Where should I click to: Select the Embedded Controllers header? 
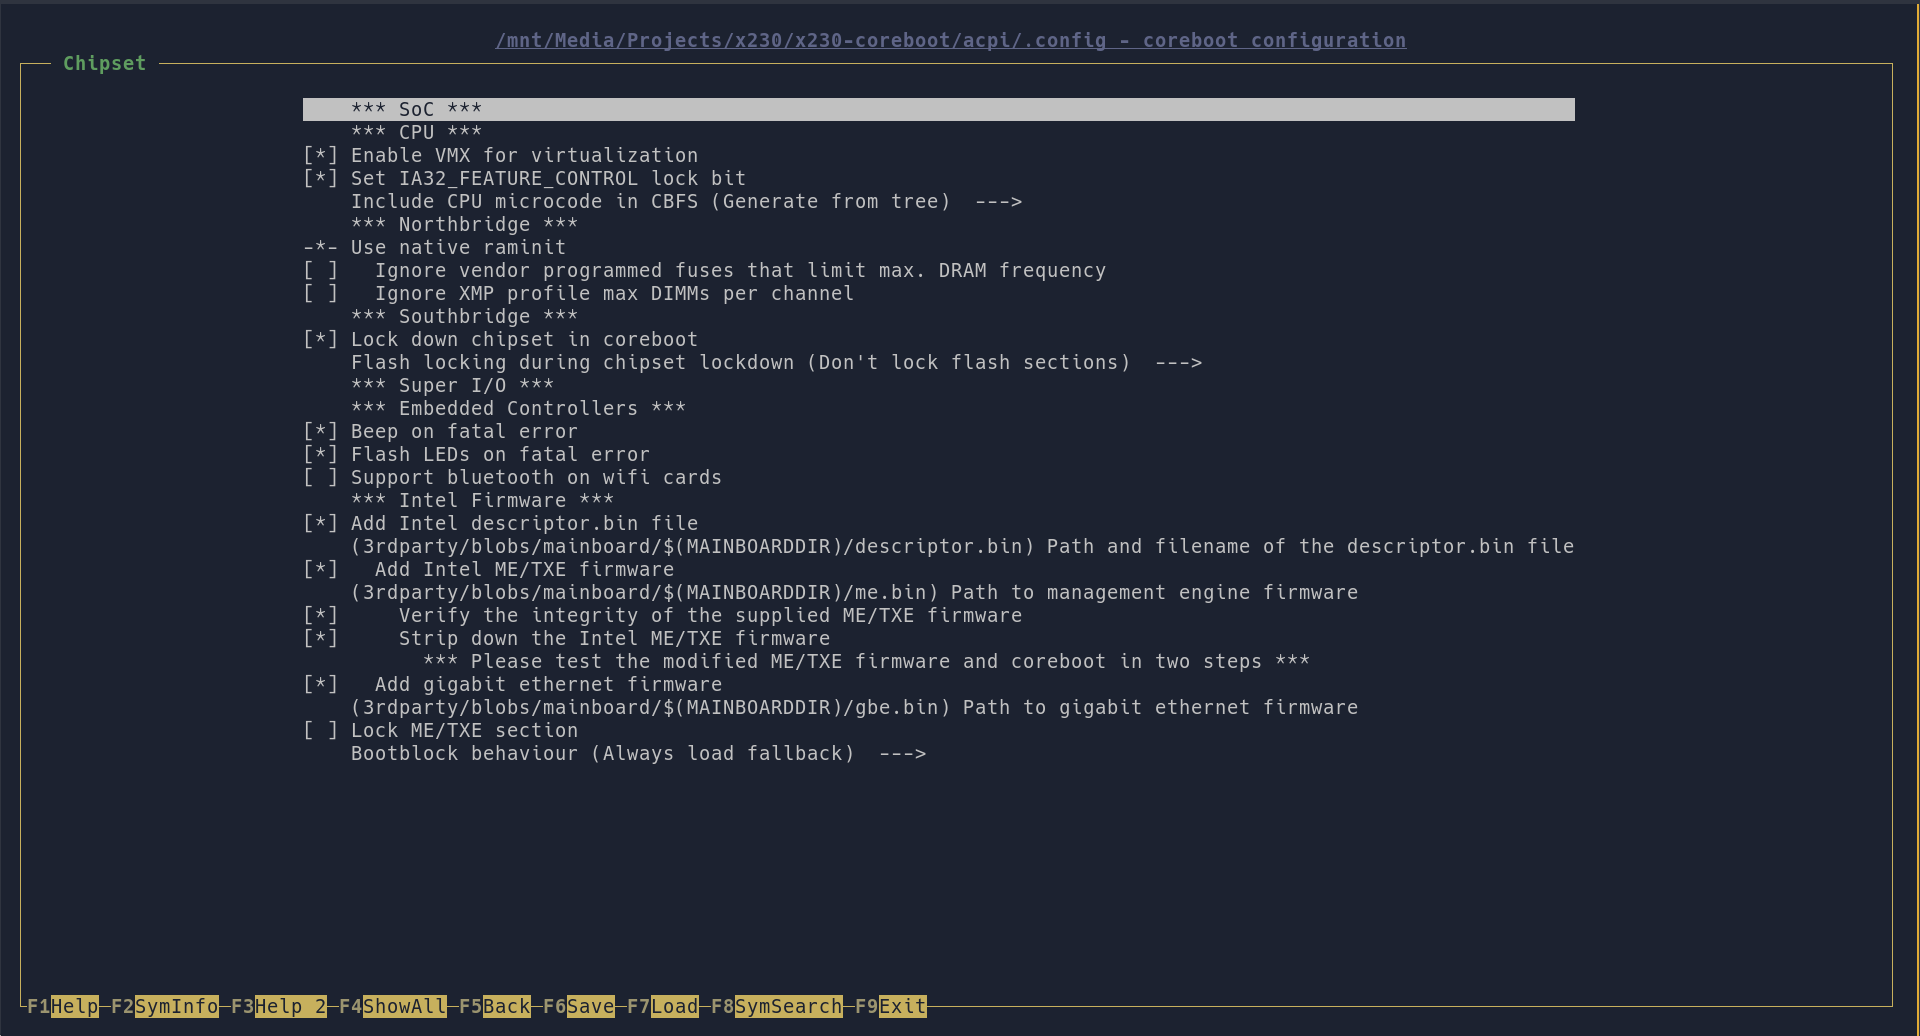(x=519, y=408)
